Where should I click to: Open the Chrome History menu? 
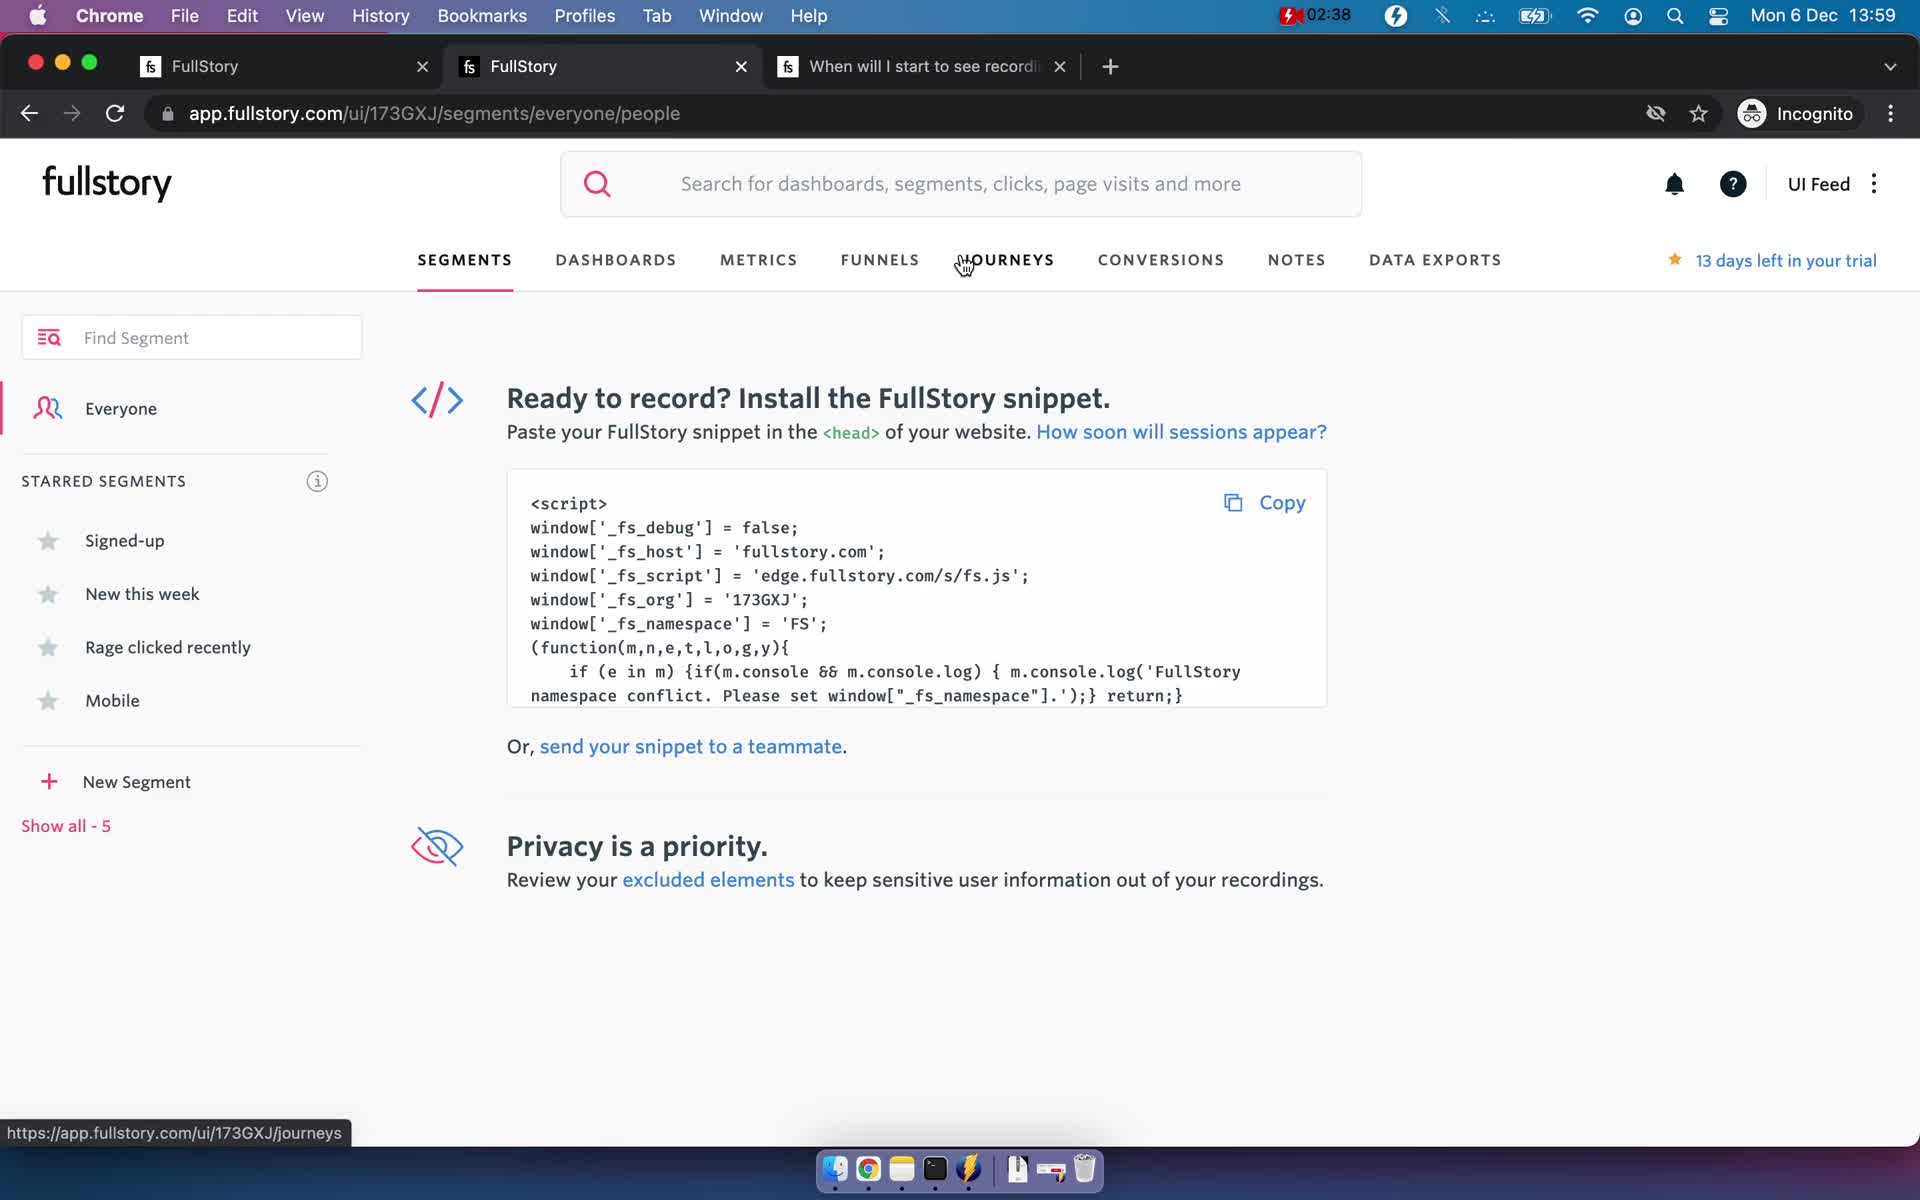380,16
